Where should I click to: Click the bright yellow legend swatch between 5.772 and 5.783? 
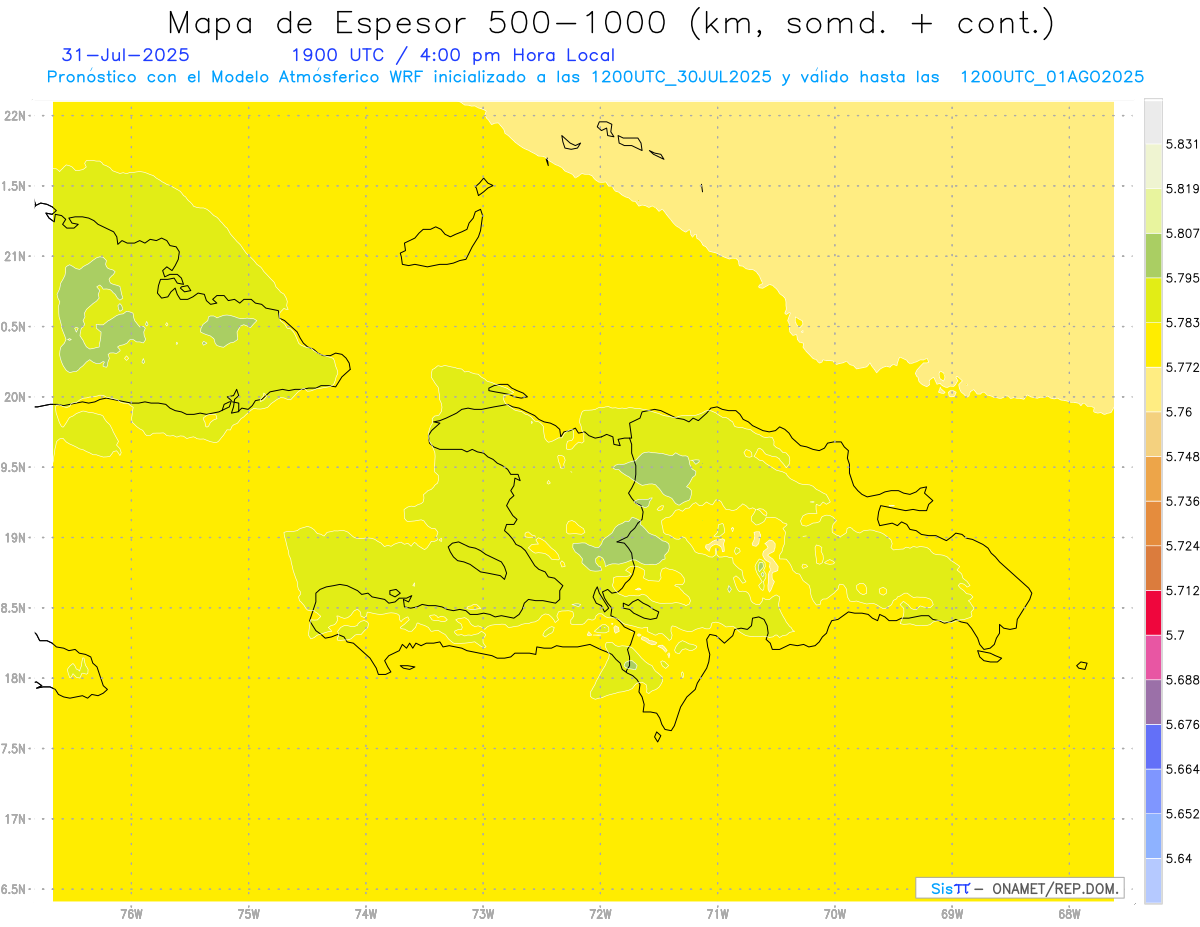click(x=1153, y=344)
